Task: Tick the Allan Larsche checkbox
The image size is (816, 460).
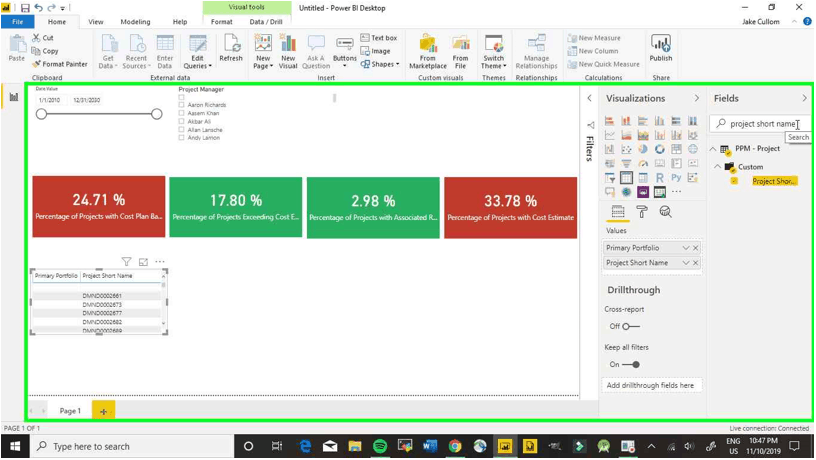Action: click(181, 130)
